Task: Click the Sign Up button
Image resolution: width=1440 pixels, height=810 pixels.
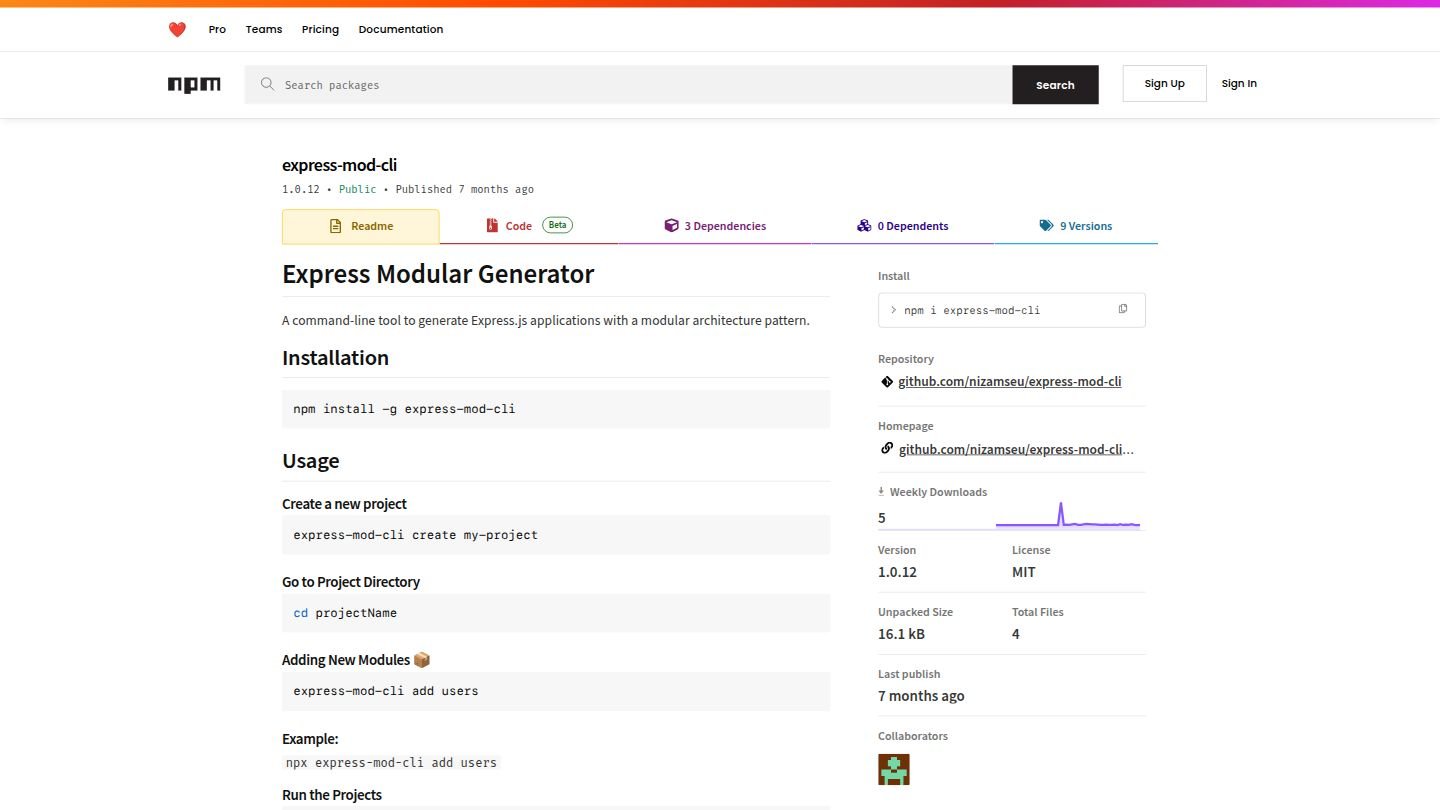Action: click(1164, 83)
